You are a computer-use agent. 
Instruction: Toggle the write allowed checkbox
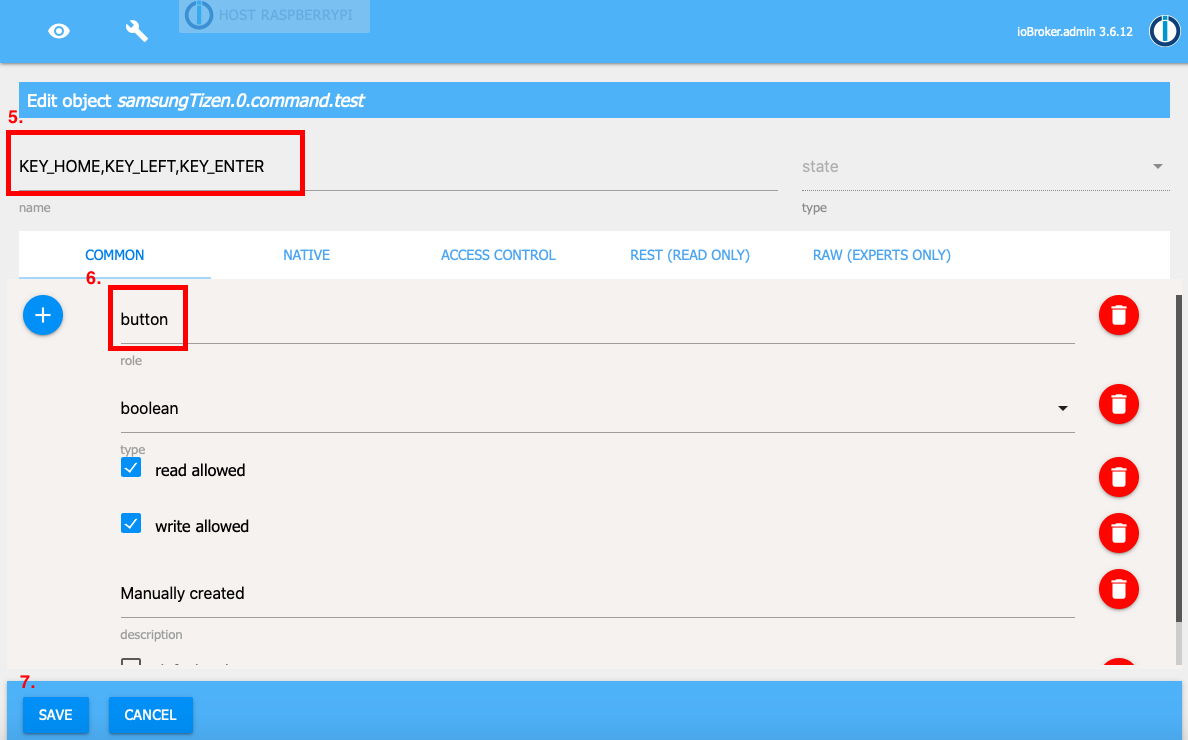coord(131,523)
